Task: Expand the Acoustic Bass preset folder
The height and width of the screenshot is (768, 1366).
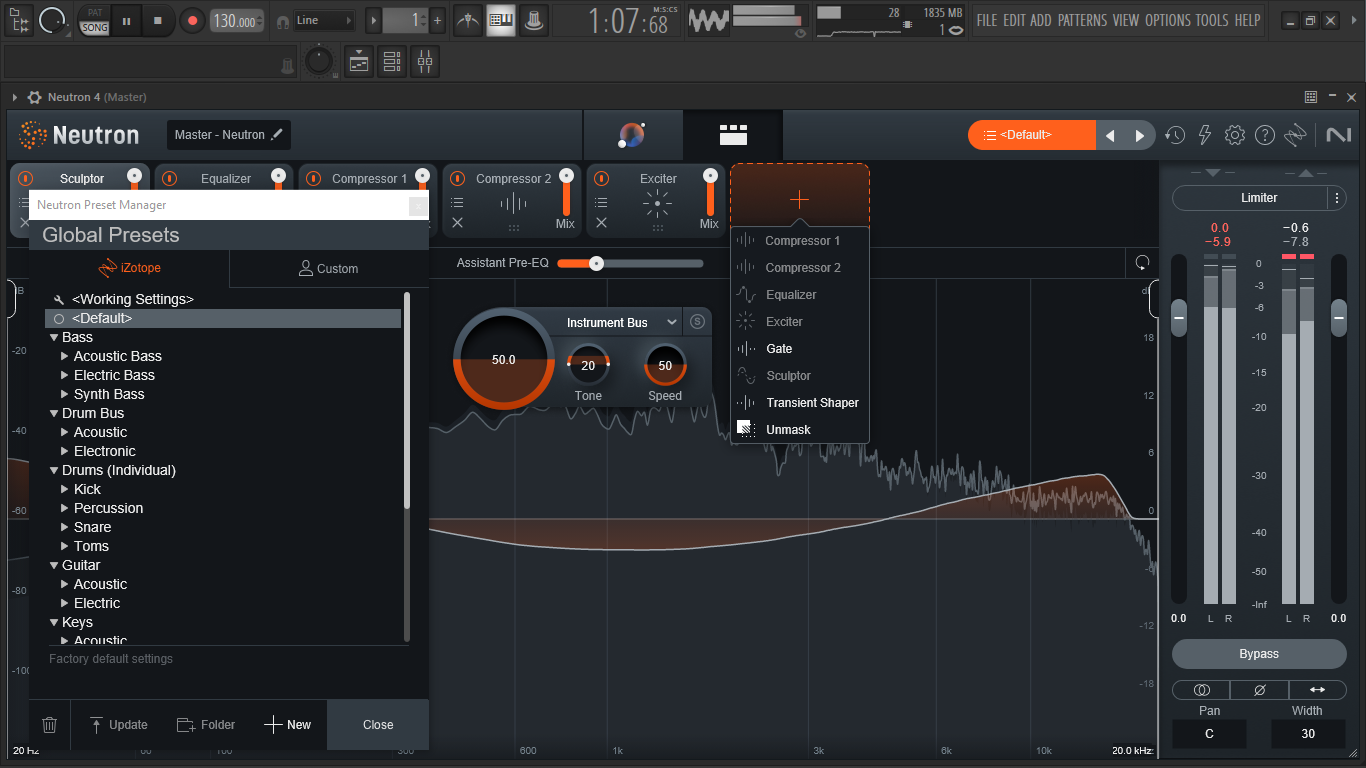Action: 65,356
